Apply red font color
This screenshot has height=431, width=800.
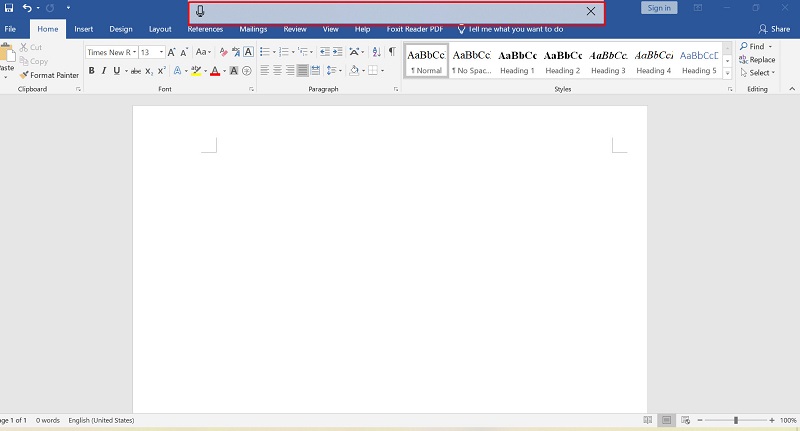[215, 71]
